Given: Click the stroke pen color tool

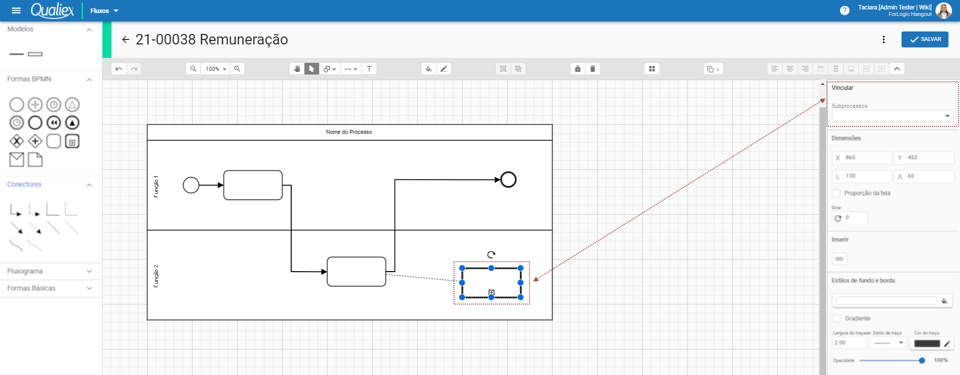Looking at the screenshot, I should pos(444,69).
